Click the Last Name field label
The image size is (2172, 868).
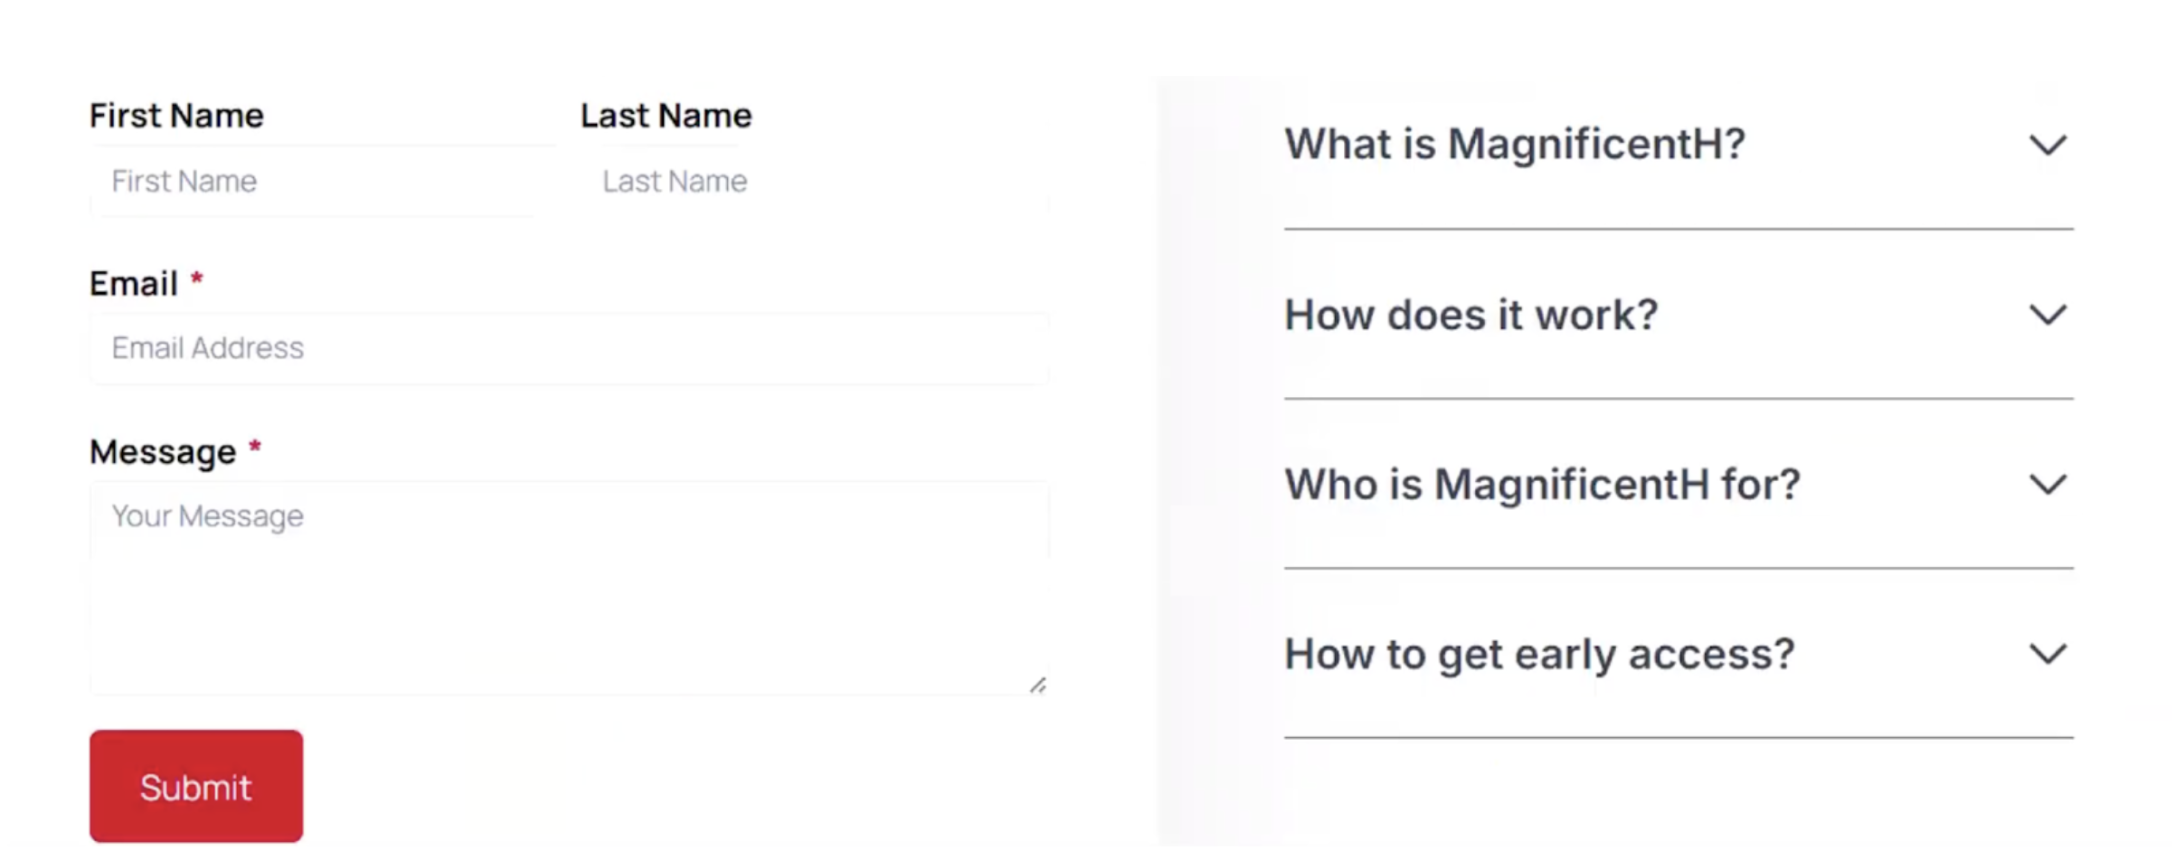click(666, 116)
